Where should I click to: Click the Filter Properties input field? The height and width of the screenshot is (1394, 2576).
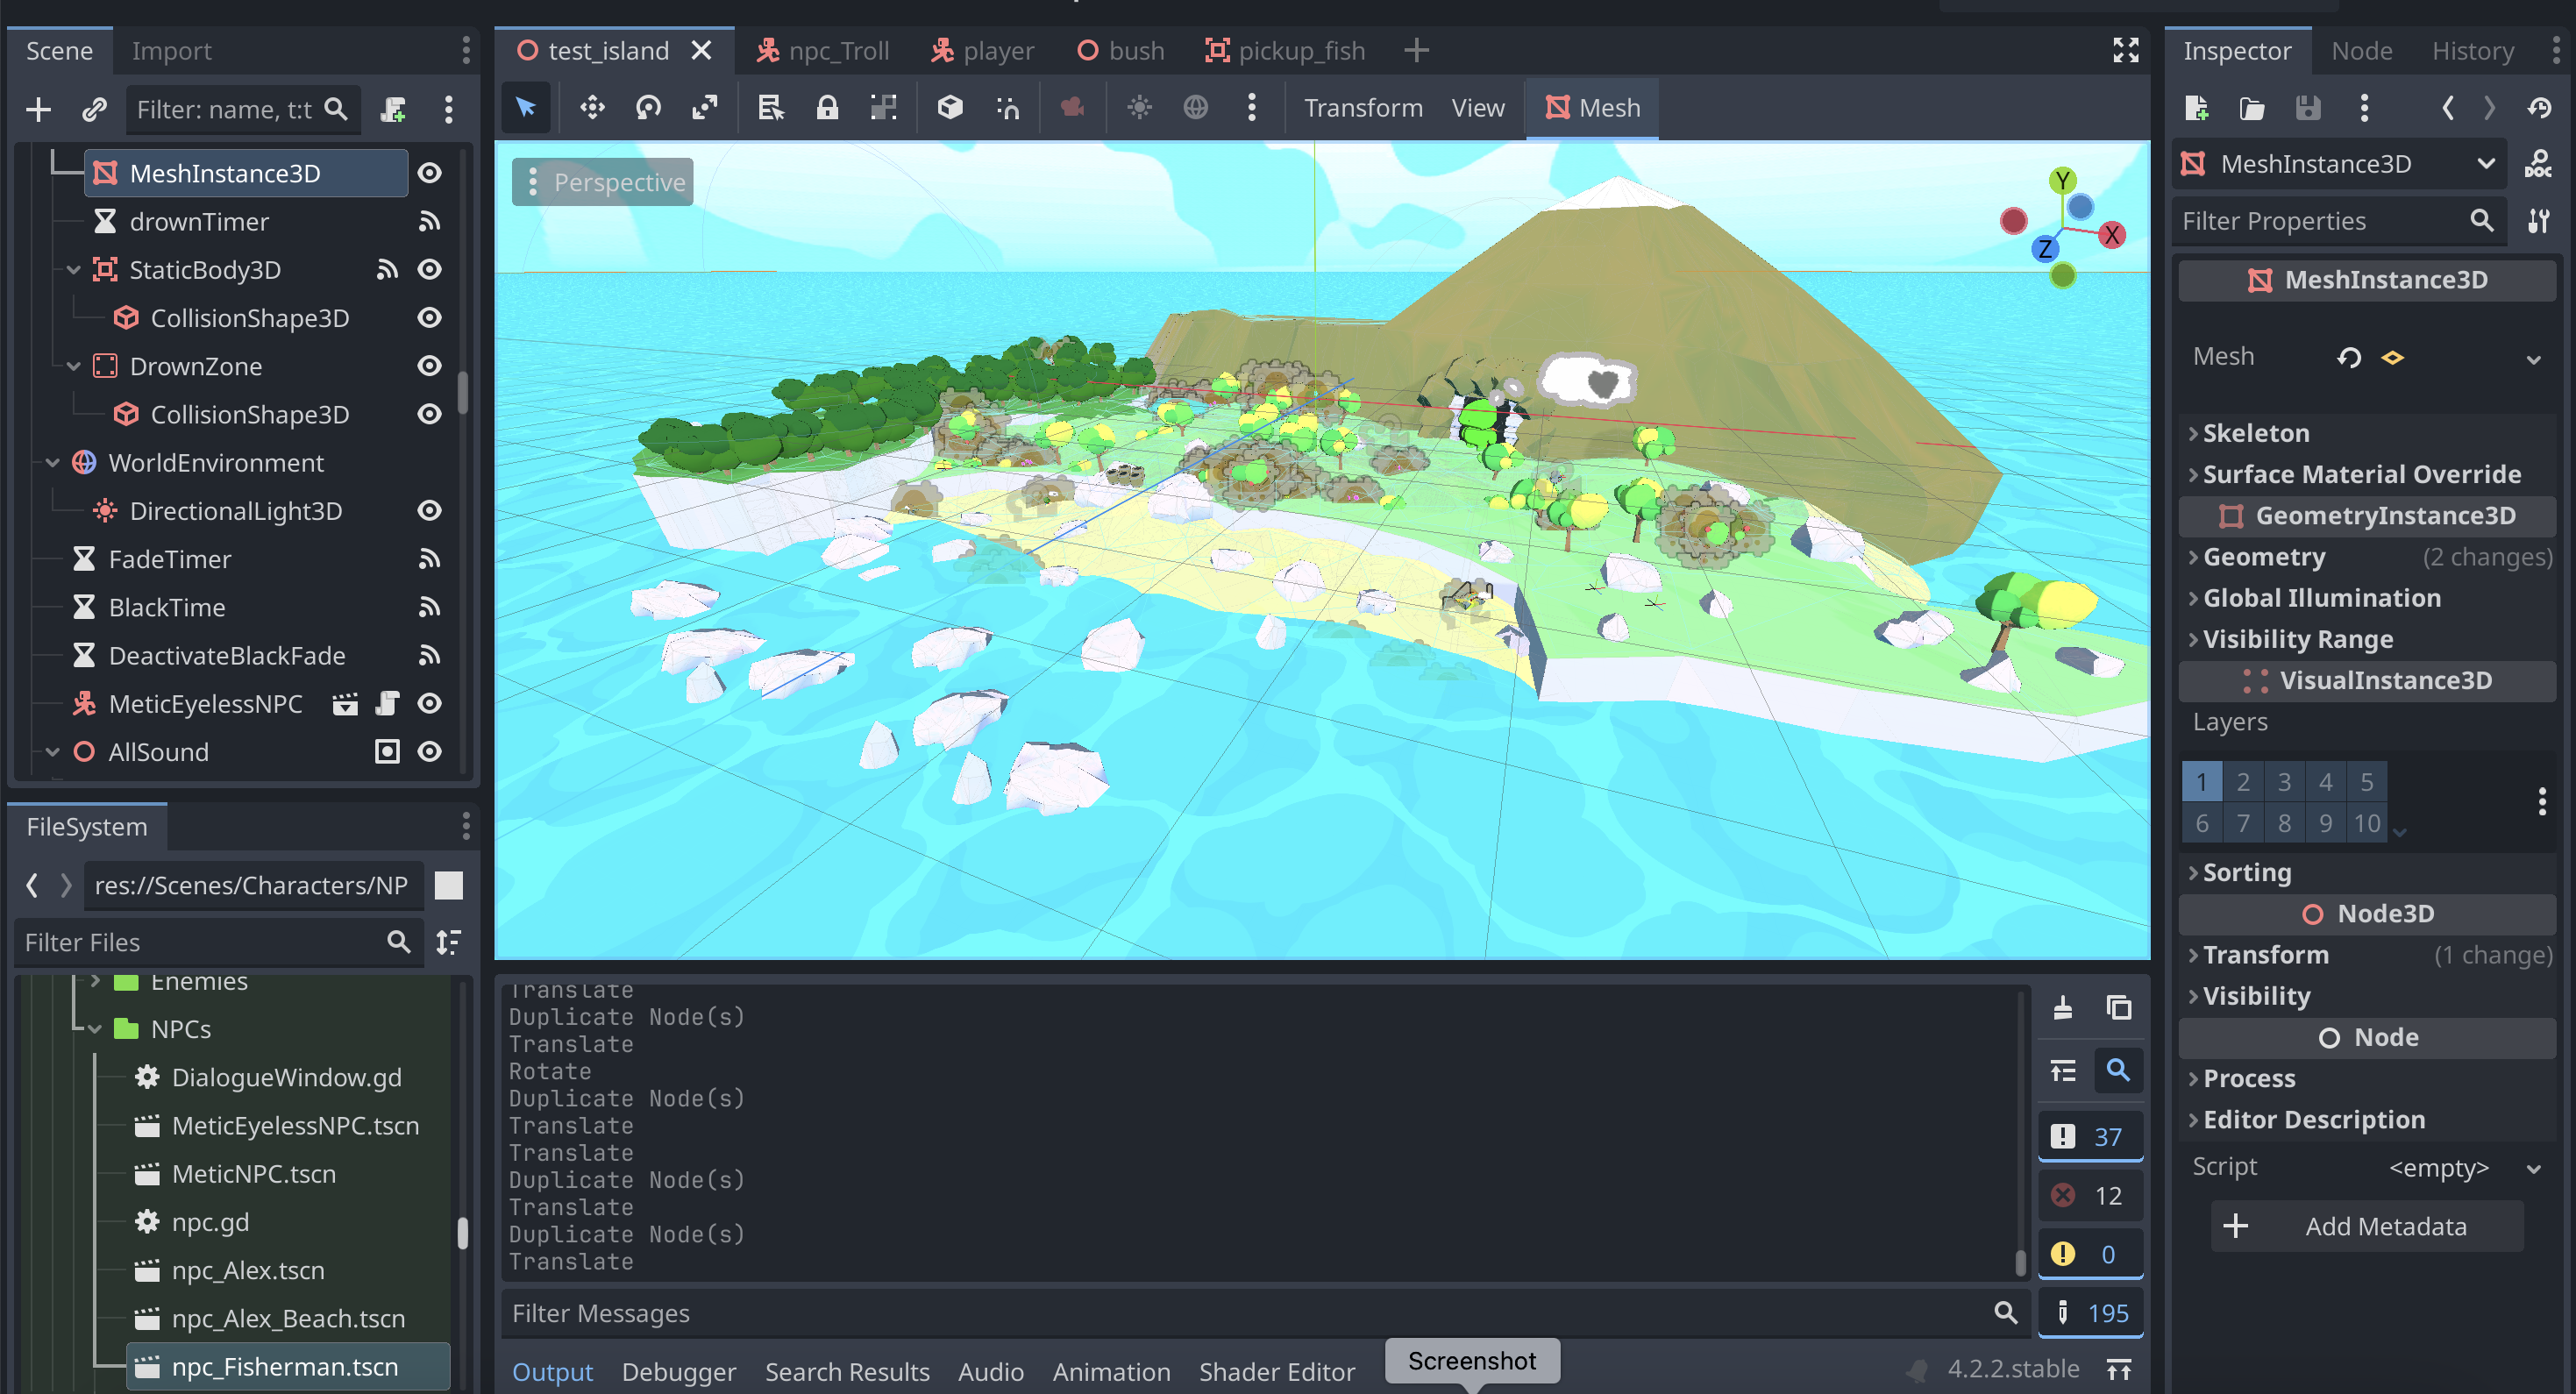tap(2341, 221)
